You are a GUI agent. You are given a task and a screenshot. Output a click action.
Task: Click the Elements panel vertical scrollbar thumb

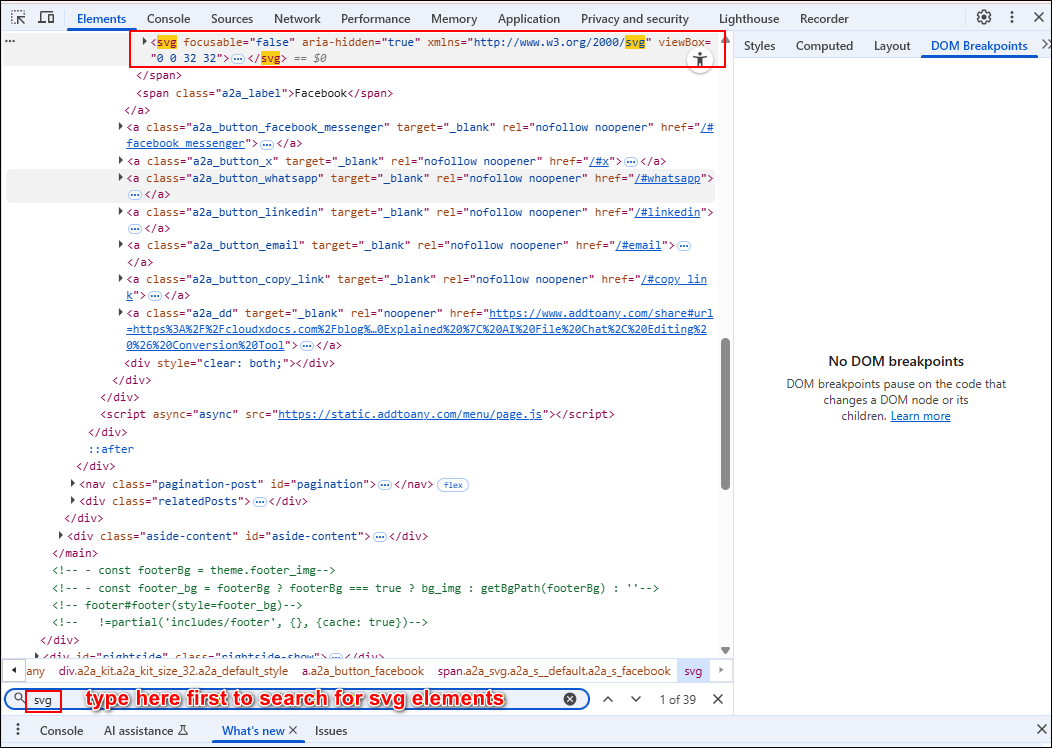[x=725, y=414]
